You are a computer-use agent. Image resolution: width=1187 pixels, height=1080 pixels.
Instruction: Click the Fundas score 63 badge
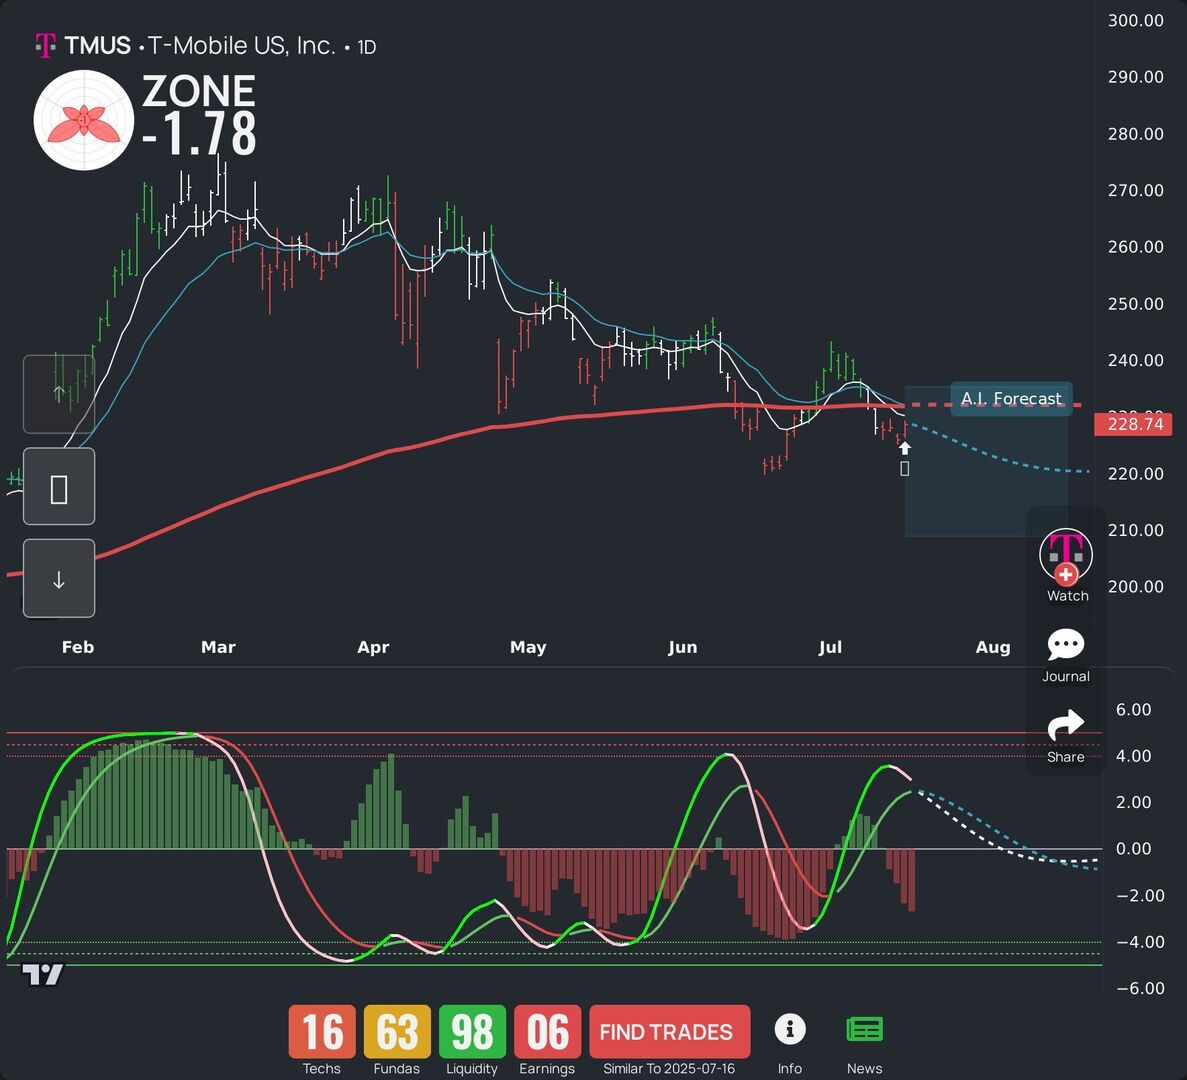397,1032
